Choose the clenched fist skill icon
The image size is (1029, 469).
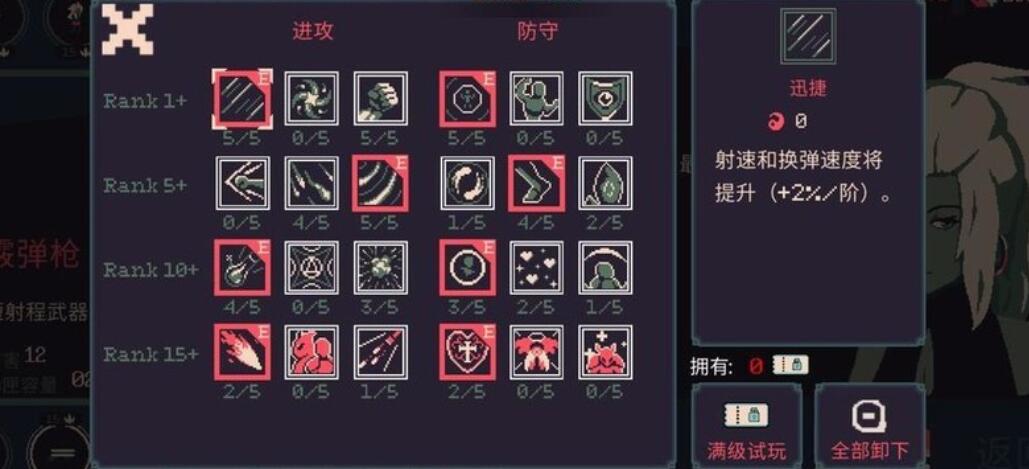tap(381, 98)
